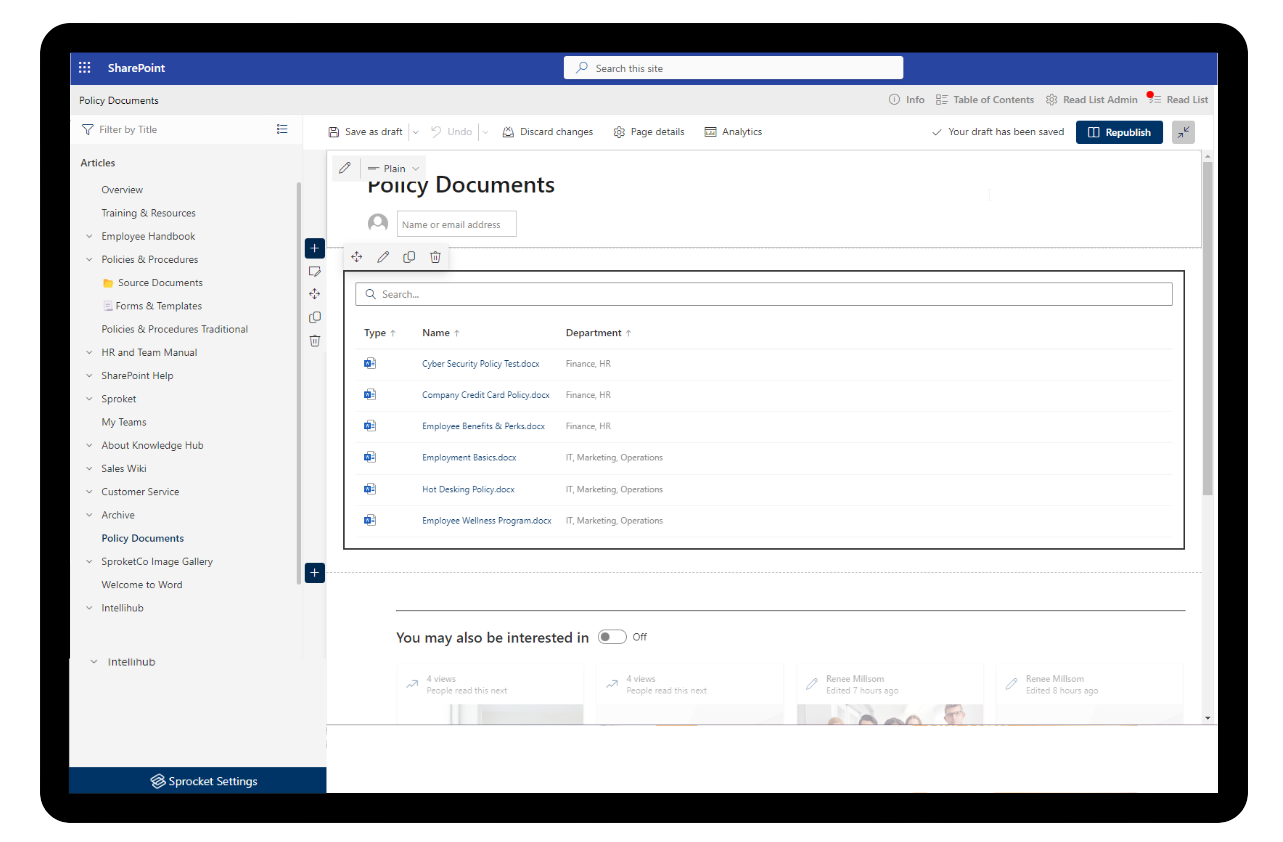1283x842 pixels.
Task: Open the Plain section style dropdown
Action: tap(394, 167)
